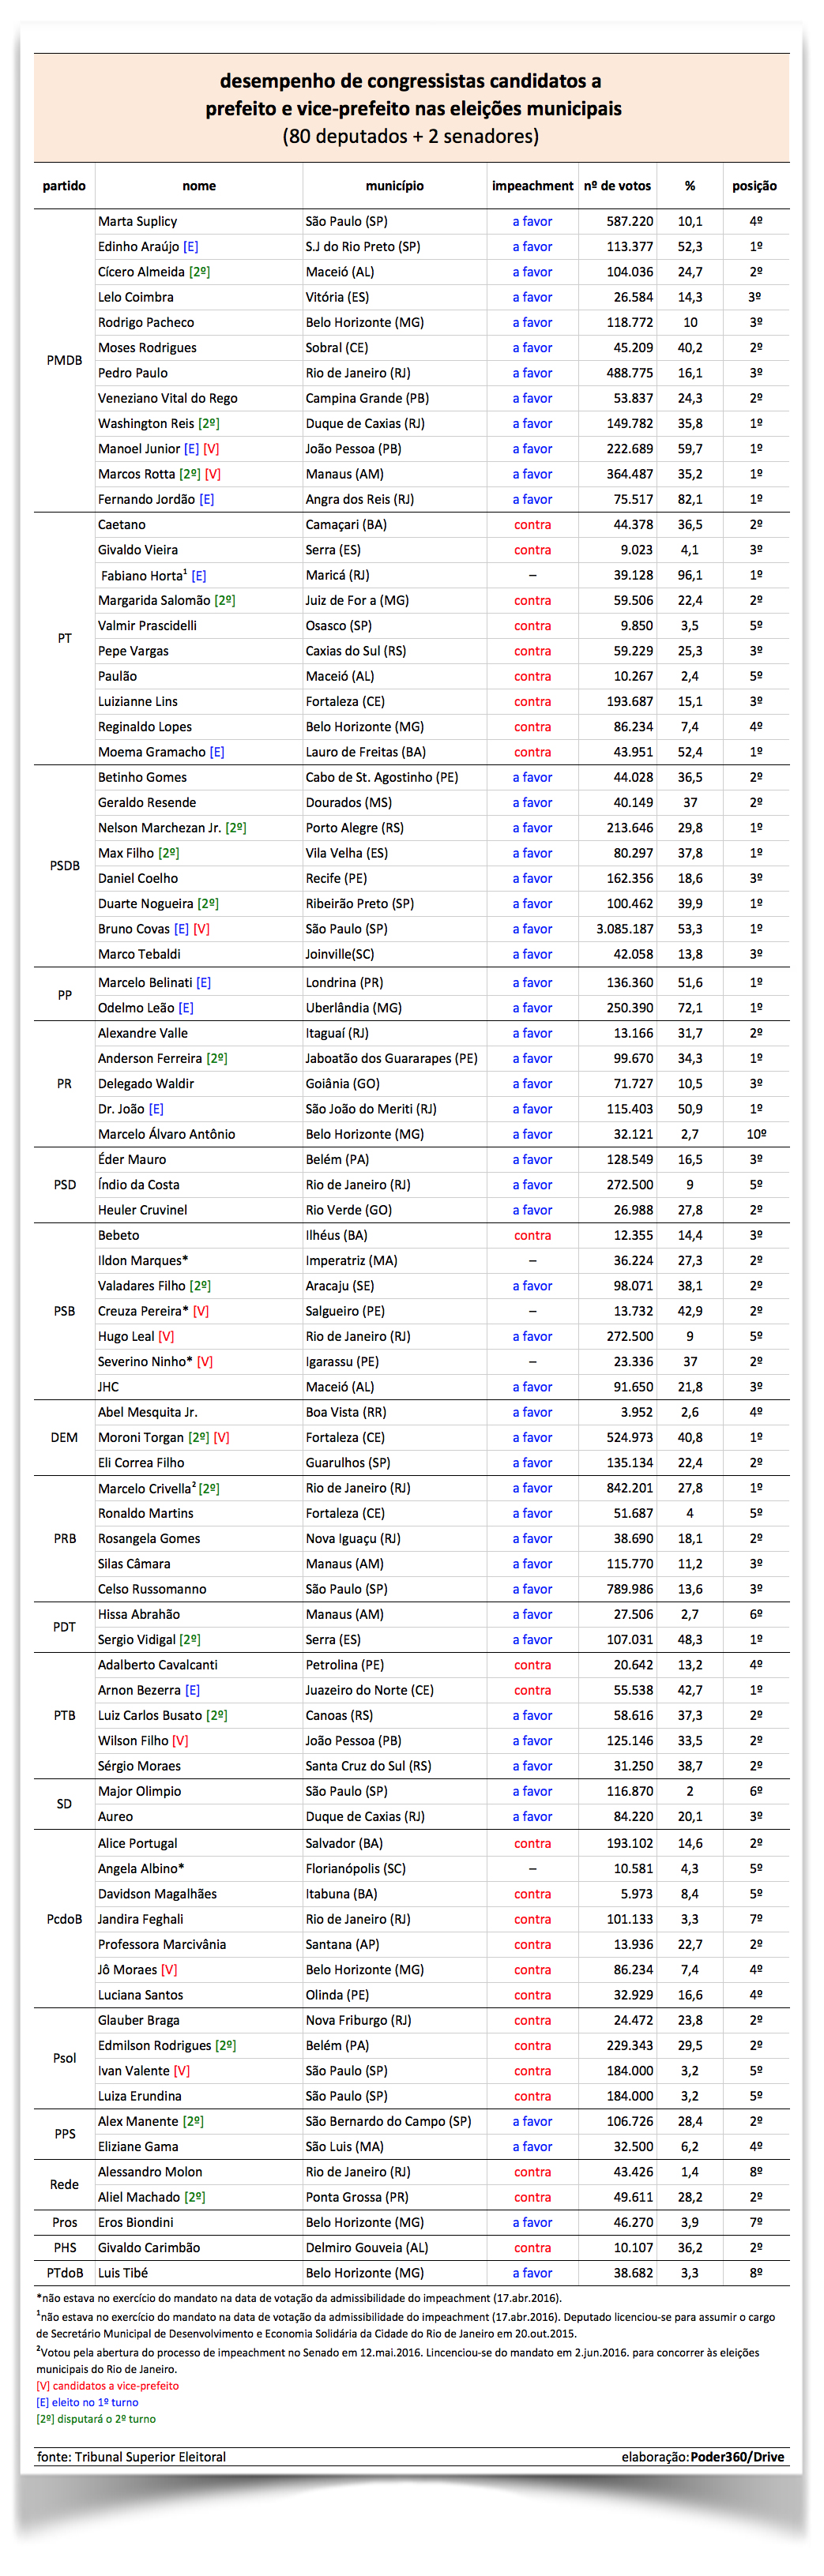
Task: Click the 'nº de votos' column header
Action: coord(617,186)
